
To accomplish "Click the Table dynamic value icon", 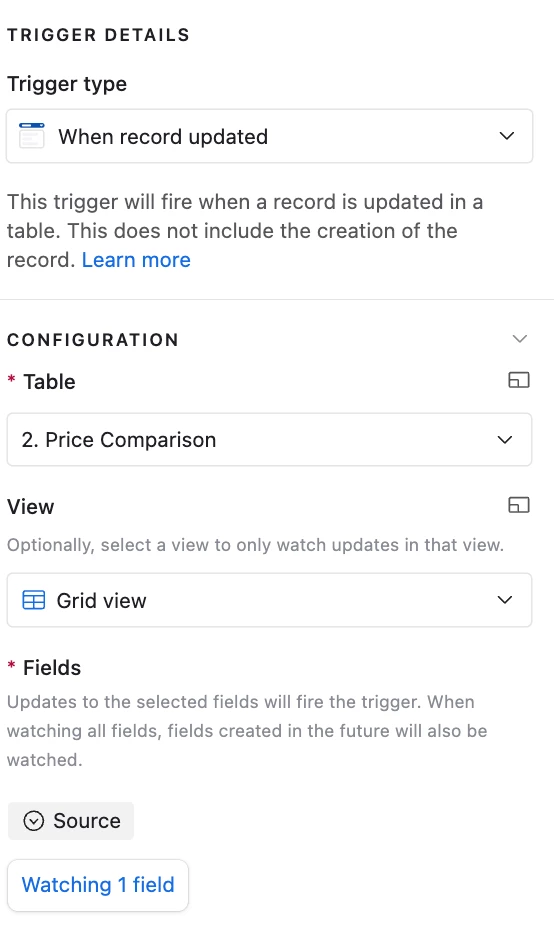I will [x=519, y=380].
